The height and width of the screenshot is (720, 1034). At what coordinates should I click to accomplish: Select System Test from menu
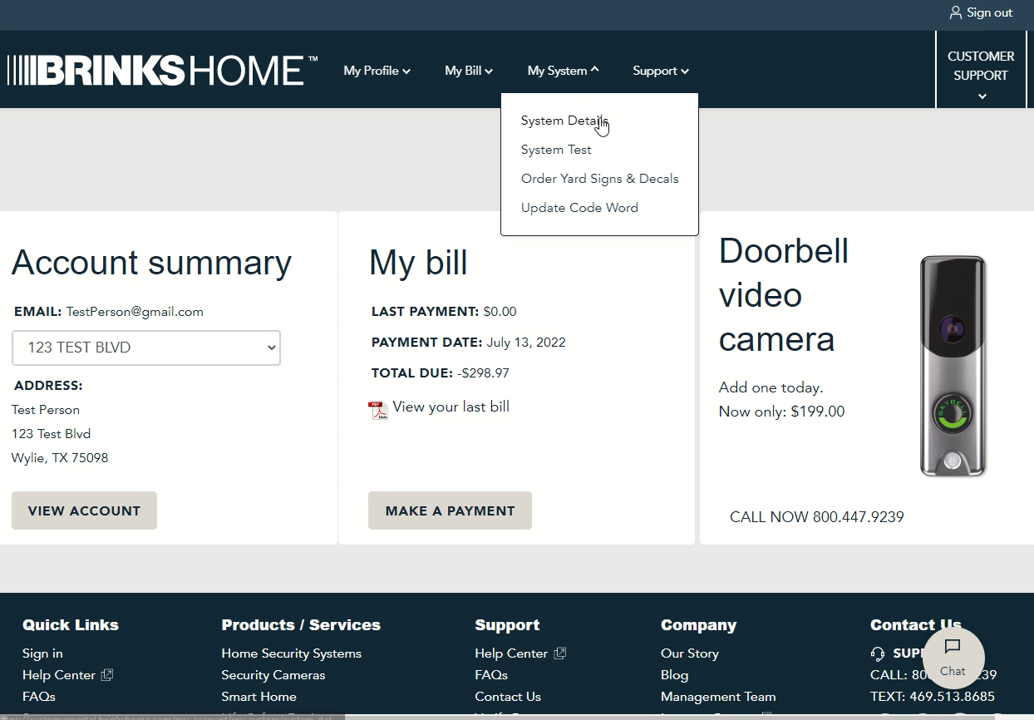click(556, 150)
